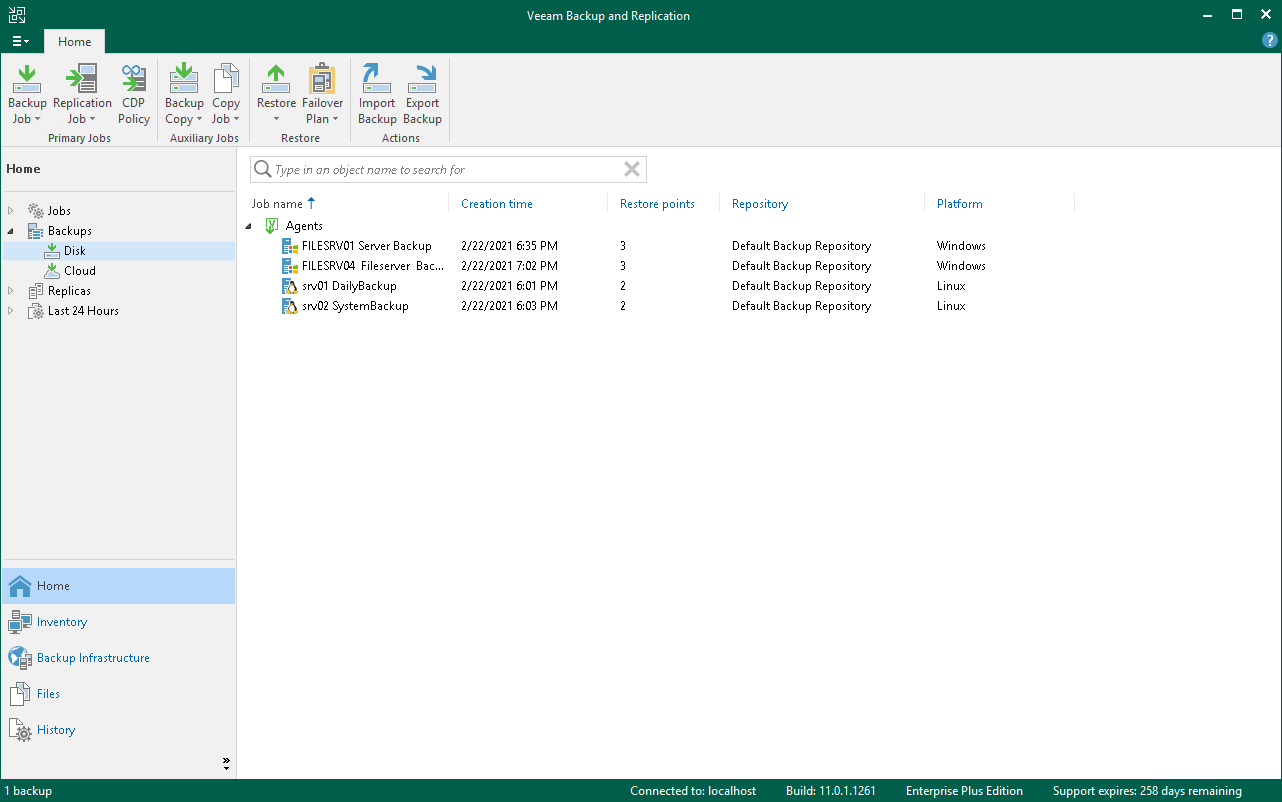Click the srv02 SystemBackup Linux icon
The image size is (1282, 802).
pos(290,306)
